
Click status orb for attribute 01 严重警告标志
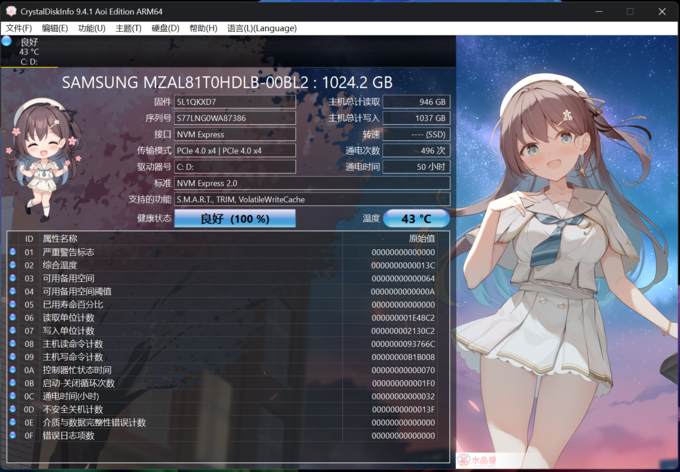pos(13,252)
